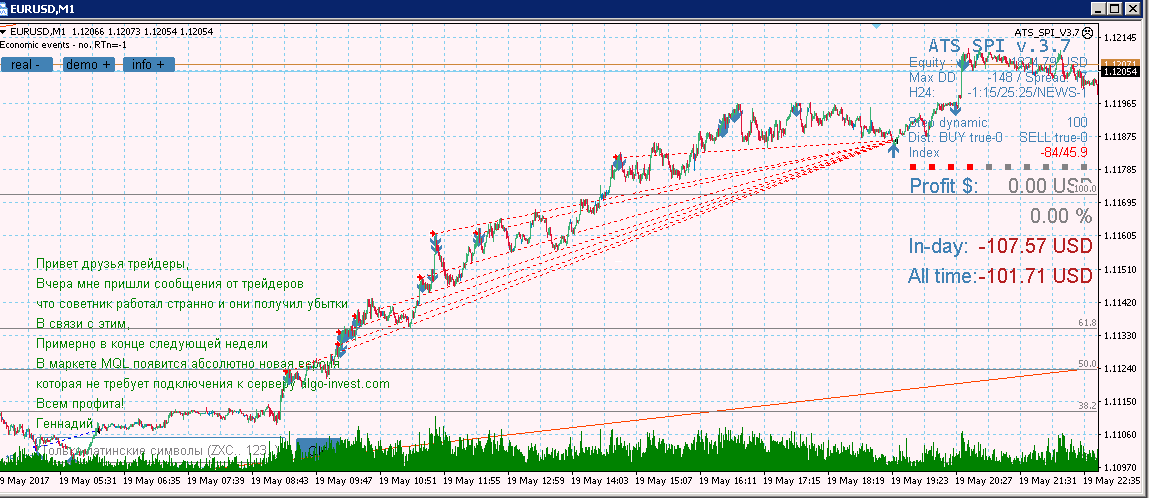The height and width of the screenshot is (498, 1150).
Task: Click the 1.12145 price scale label
Action: (x=1121, y=37)
